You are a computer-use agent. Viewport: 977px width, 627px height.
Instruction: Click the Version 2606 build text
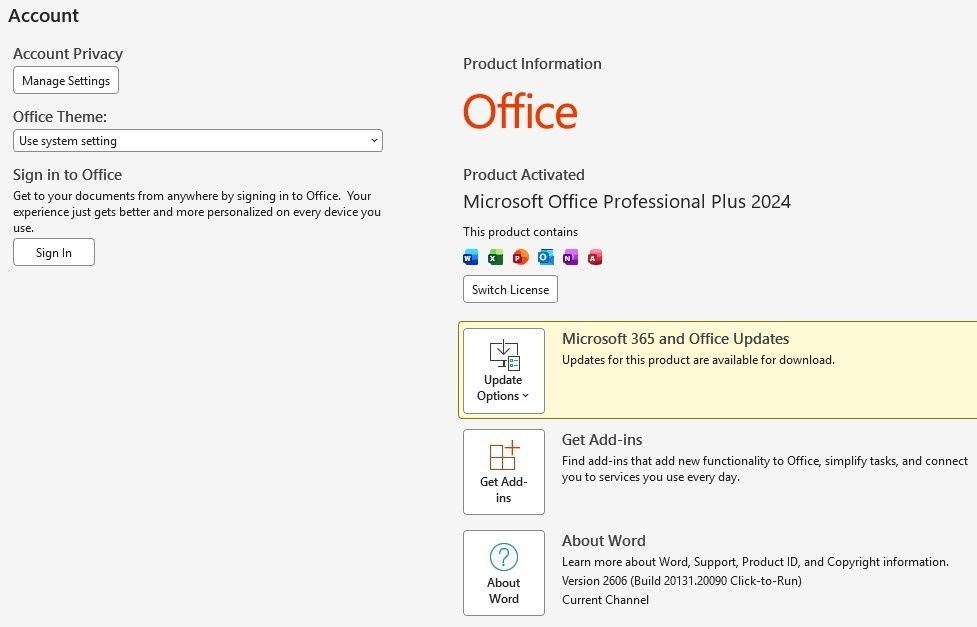tap(682, 581)
